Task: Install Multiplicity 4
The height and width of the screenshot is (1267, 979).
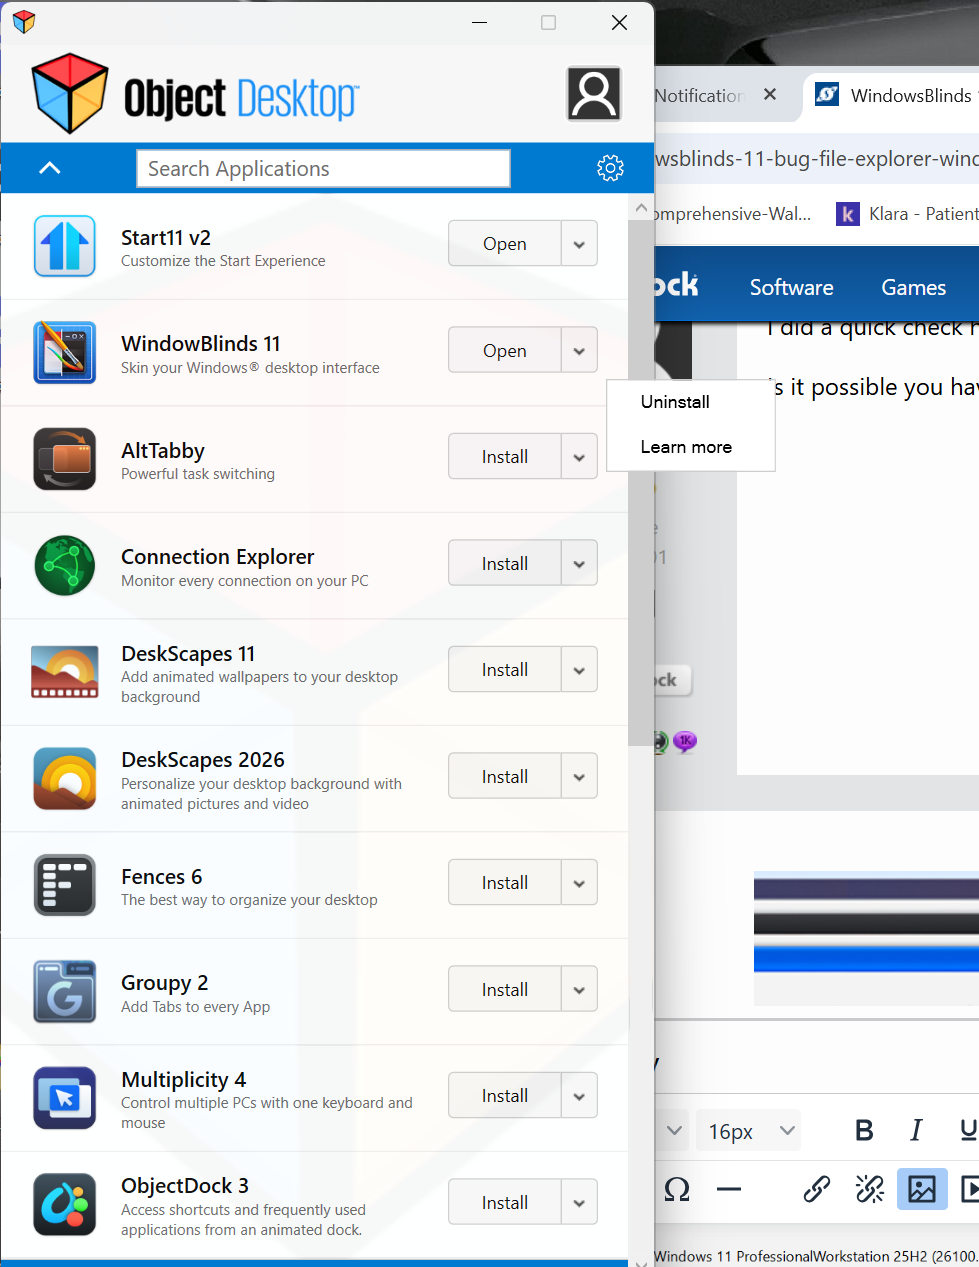Action: 505,1096
